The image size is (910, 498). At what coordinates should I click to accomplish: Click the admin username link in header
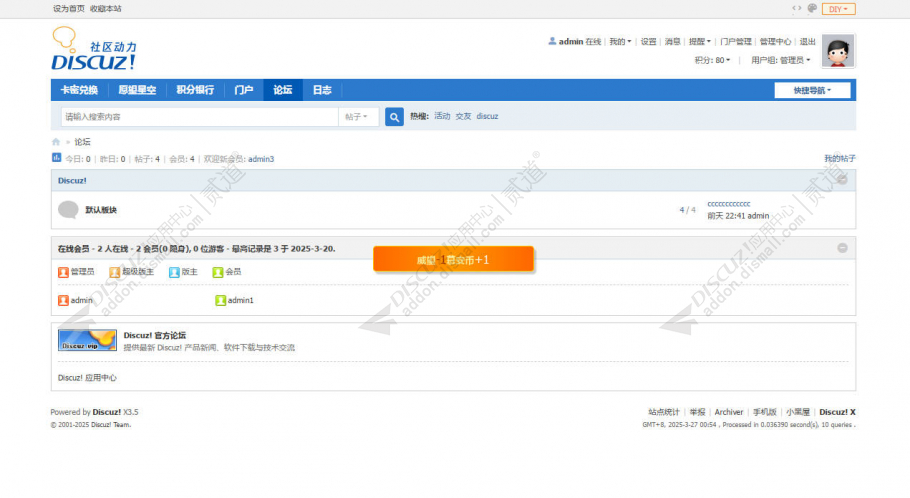click(571, 42)
